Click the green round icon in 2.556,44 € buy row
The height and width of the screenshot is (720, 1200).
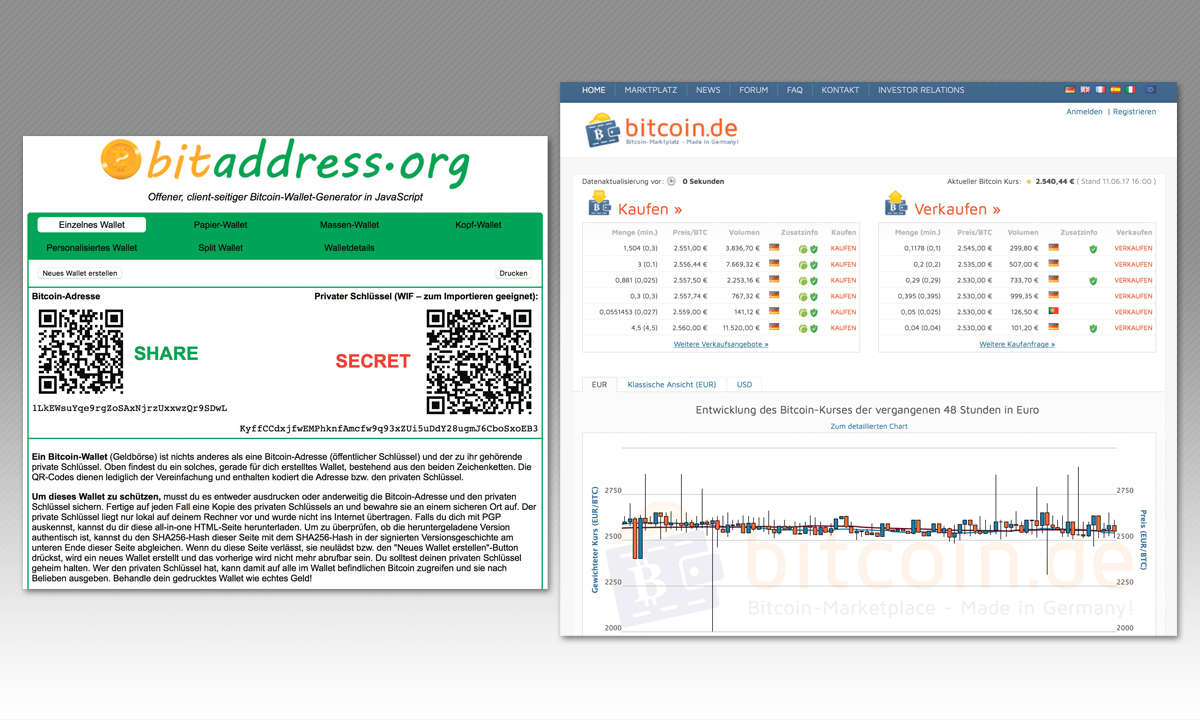[x=803, y=265]
